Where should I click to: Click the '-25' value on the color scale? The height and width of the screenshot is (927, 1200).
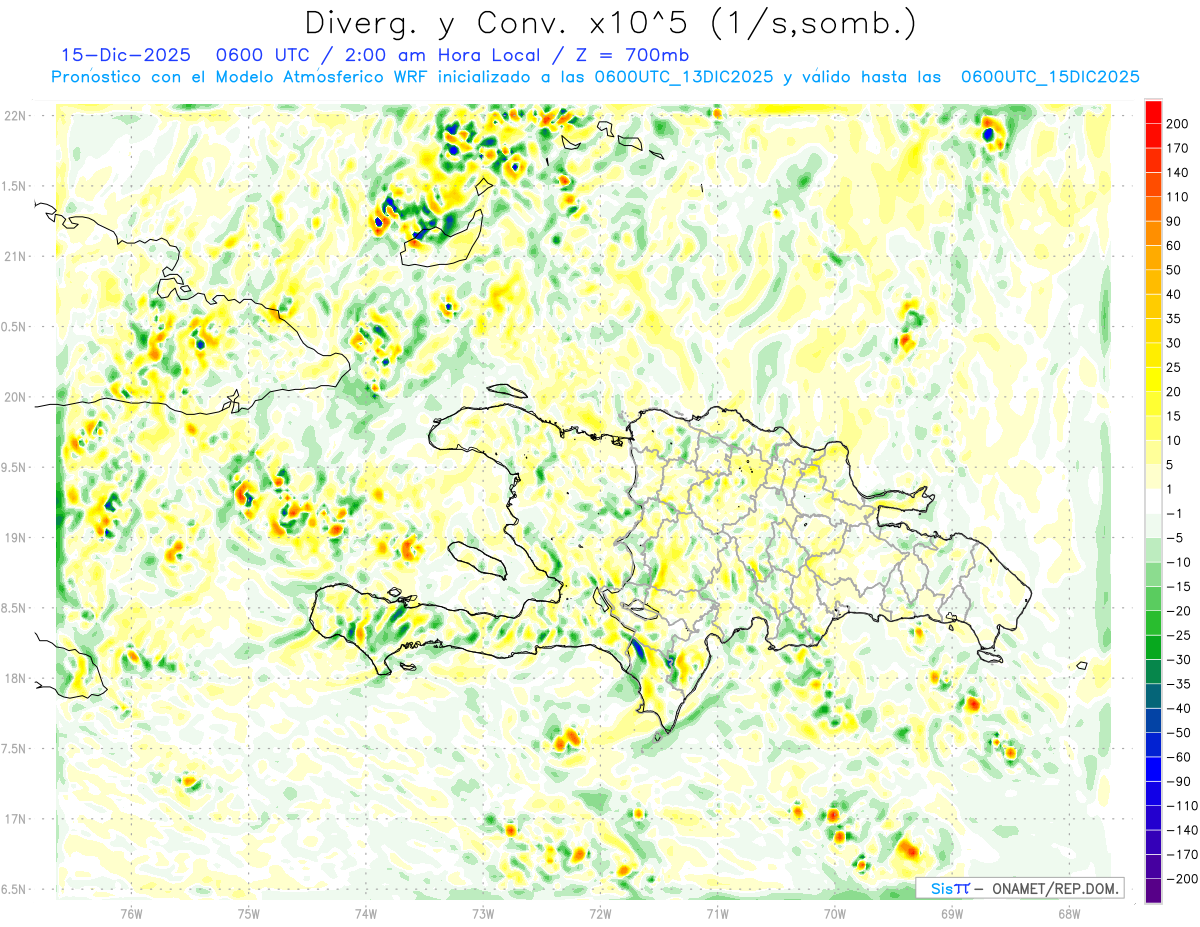click(1180, 636)
